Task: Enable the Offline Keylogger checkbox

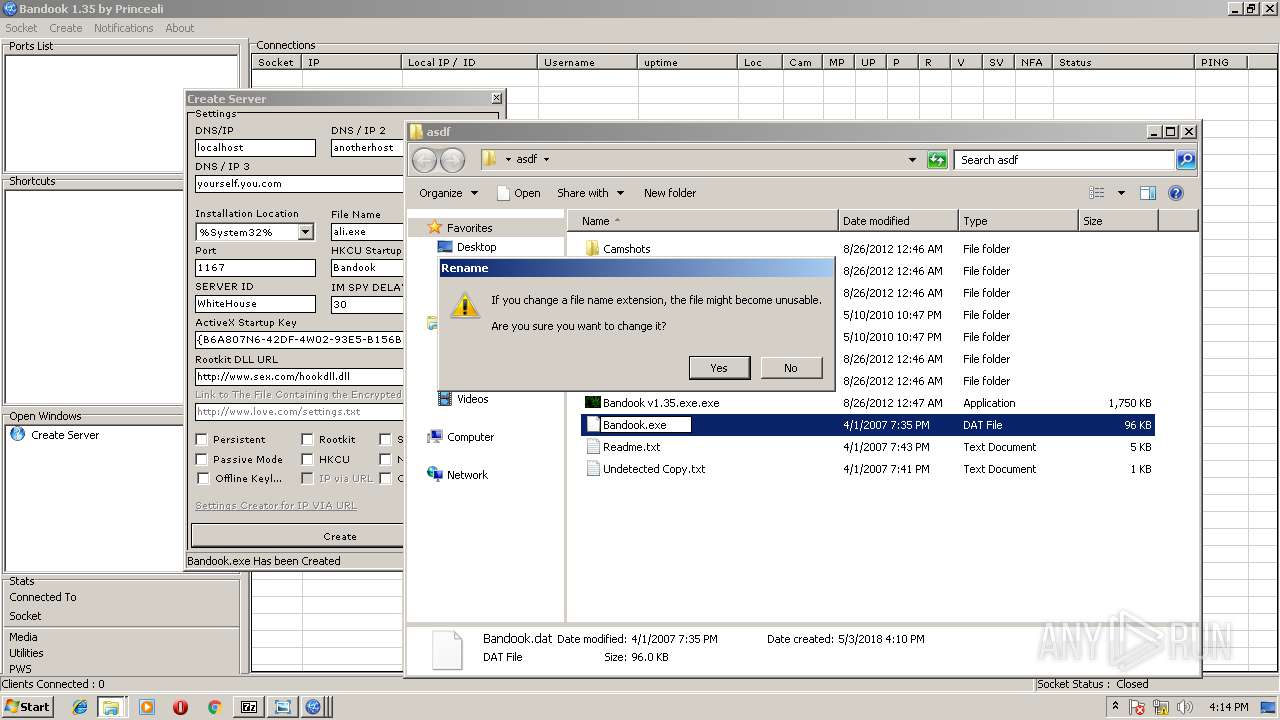Action: click(202, 478)
